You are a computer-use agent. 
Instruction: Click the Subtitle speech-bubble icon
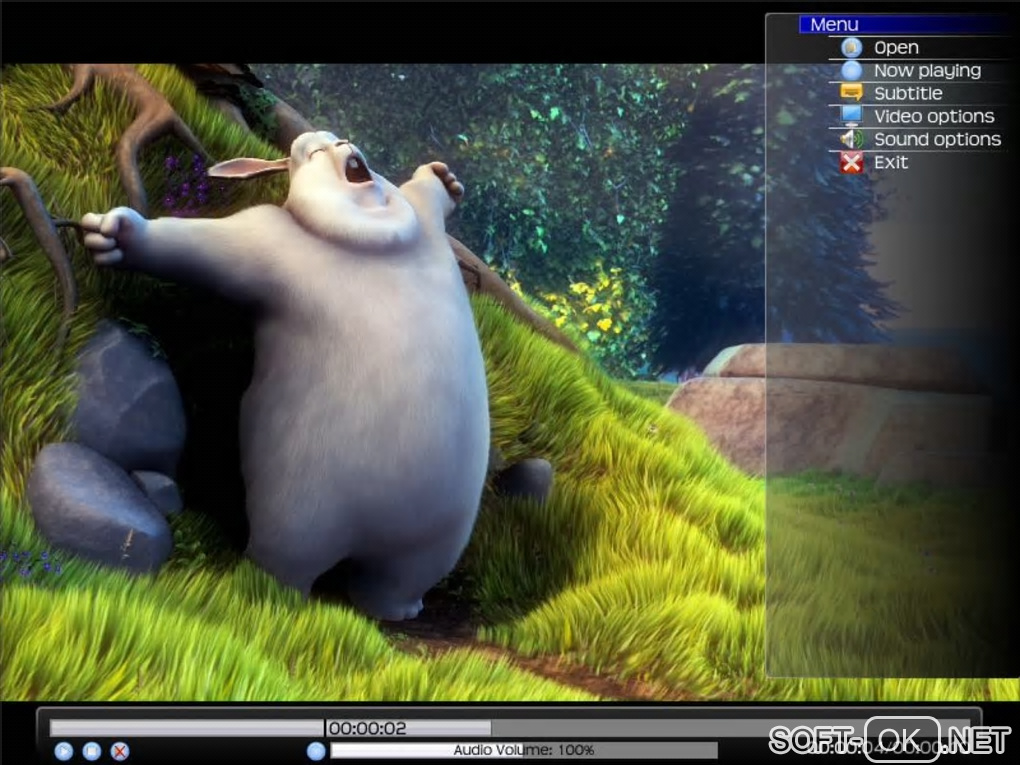(x=852, y=92)
